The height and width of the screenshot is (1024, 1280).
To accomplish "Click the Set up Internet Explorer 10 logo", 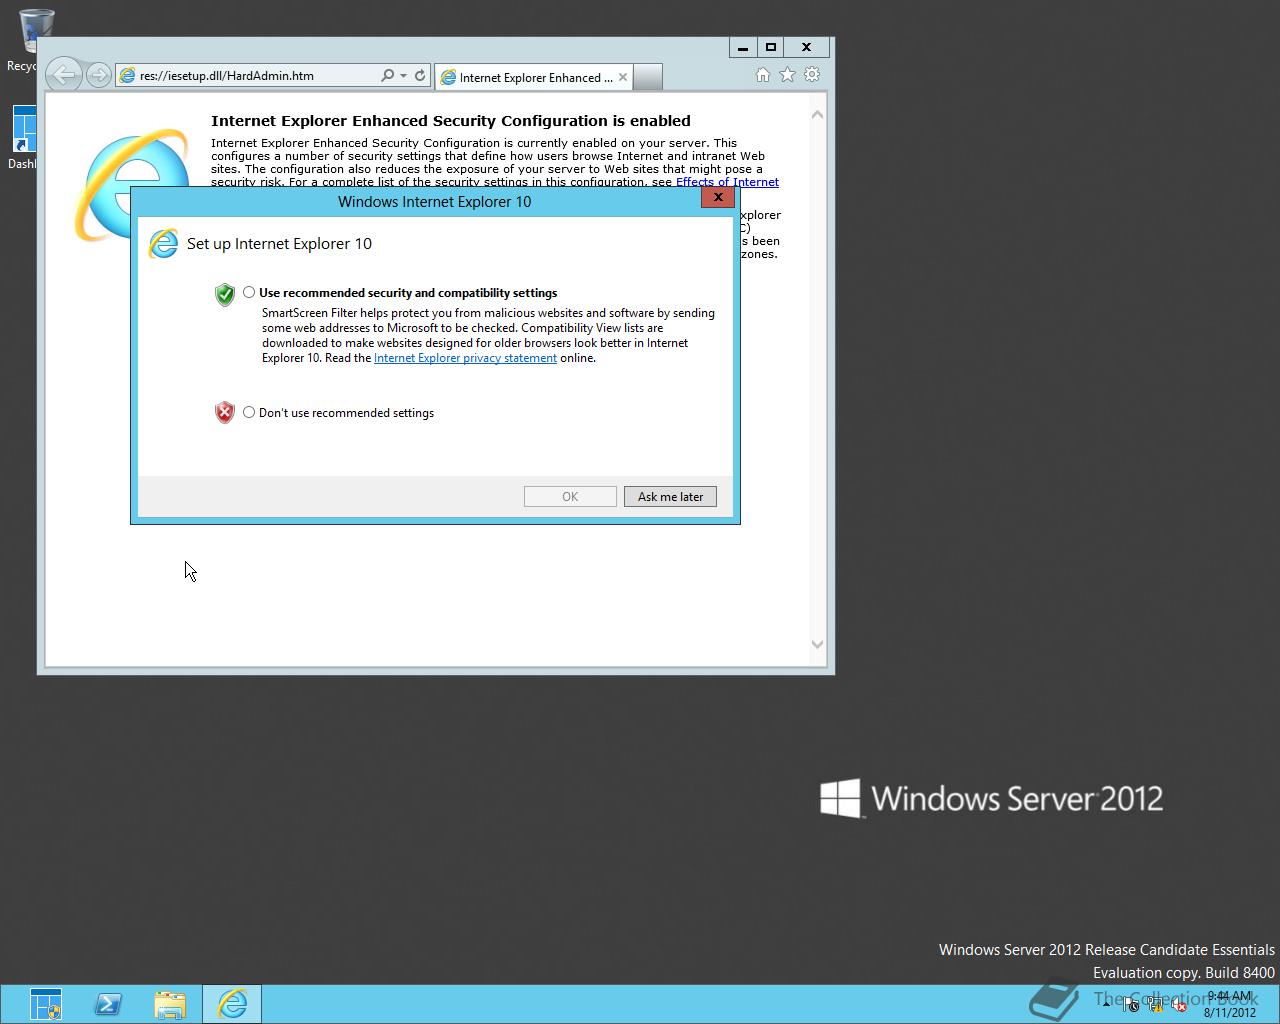I will point(163,243).
